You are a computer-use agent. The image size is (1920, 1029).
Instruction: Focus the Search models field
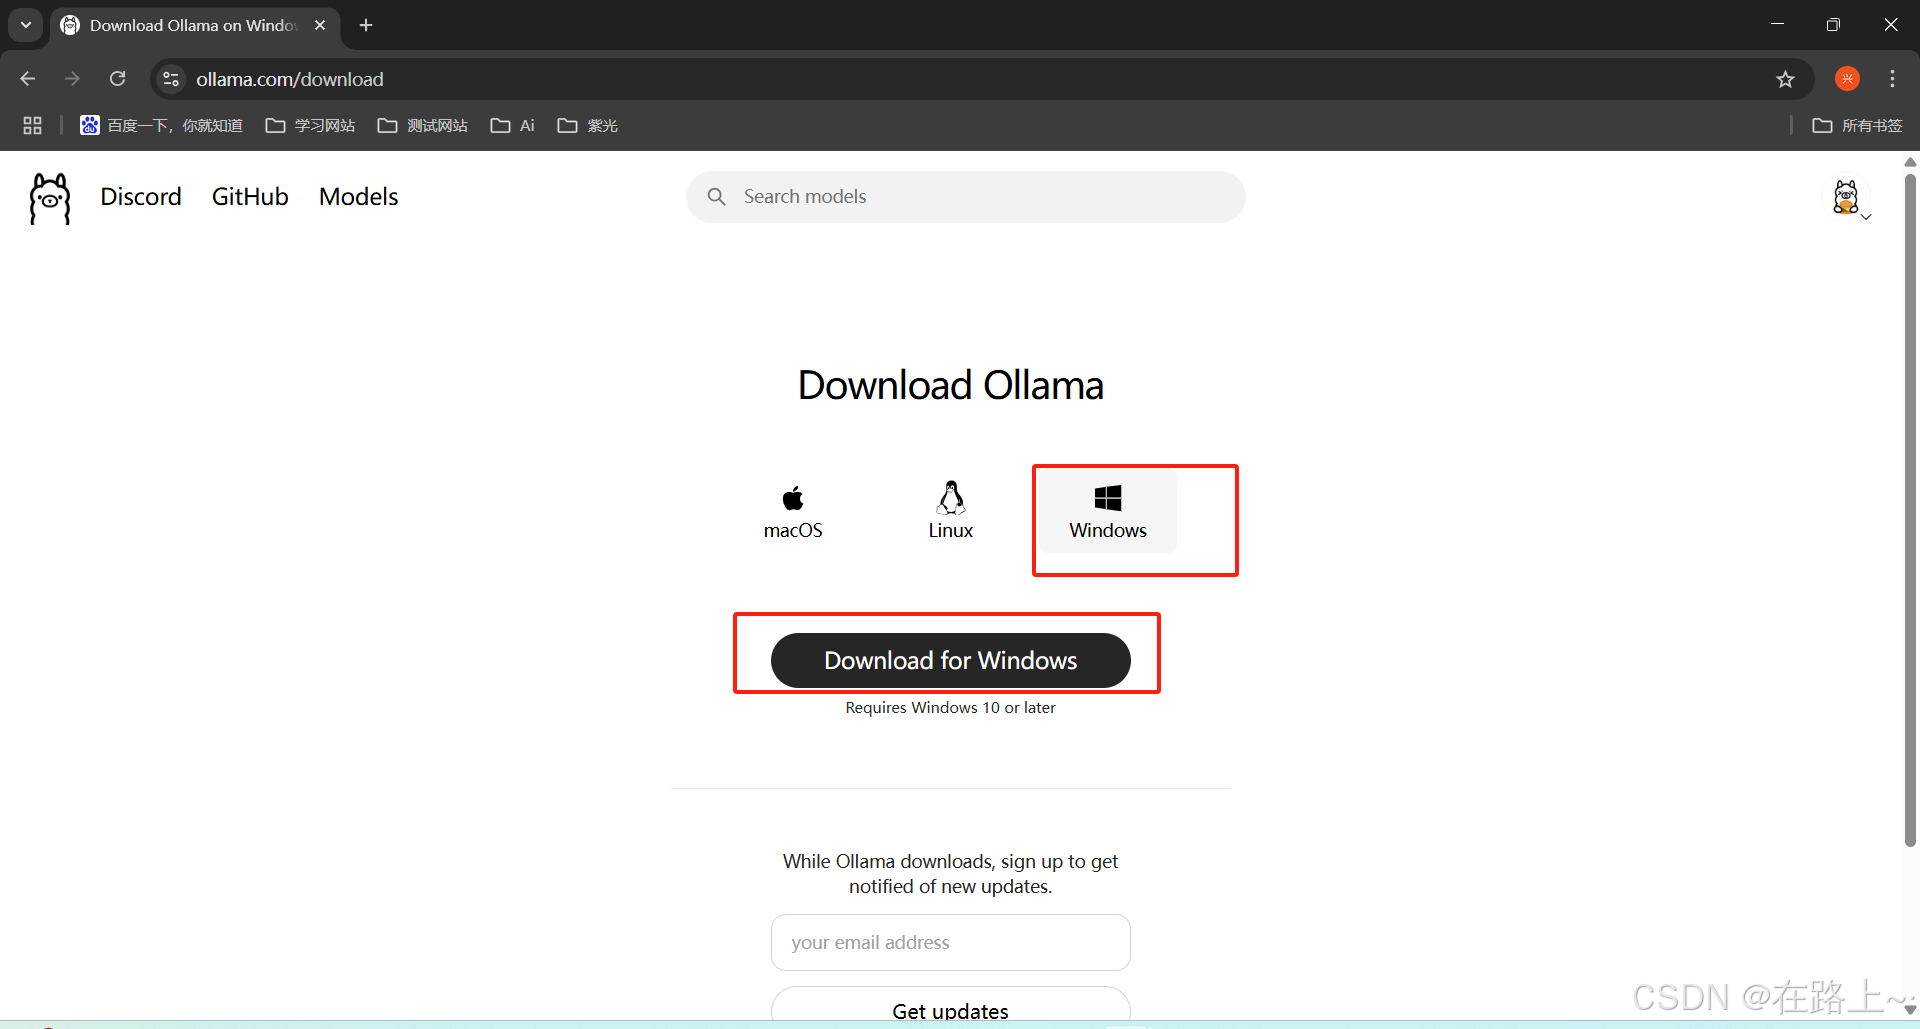click(966, 197)
